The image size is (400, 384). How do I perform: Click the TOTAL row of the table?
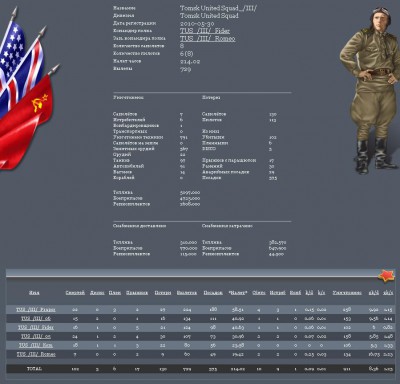[200, 369]
